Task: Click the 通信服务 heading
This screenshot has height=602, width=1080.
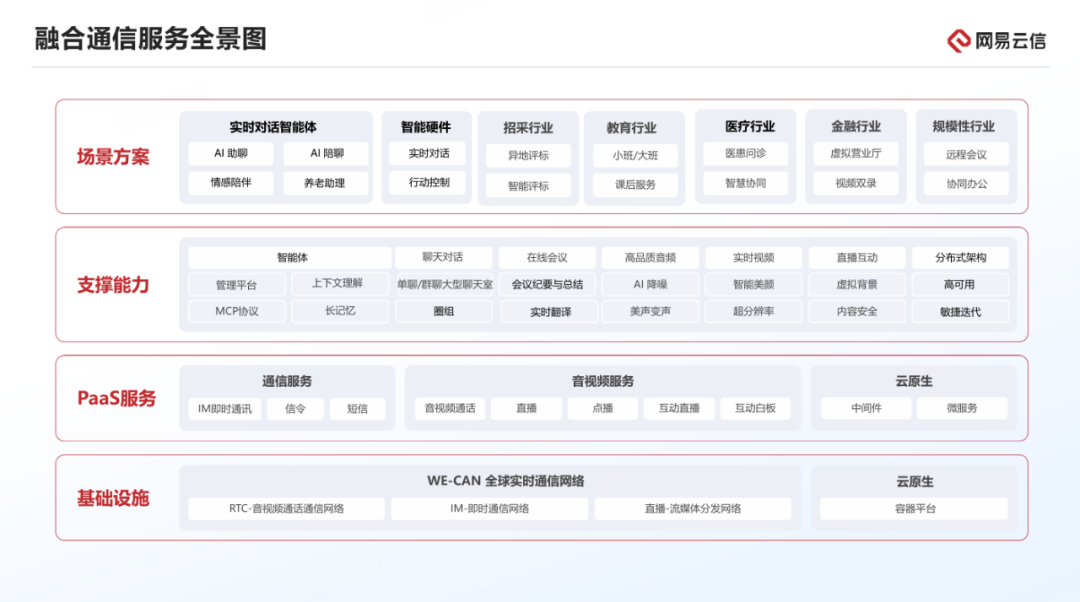Action: coord(287,381)
